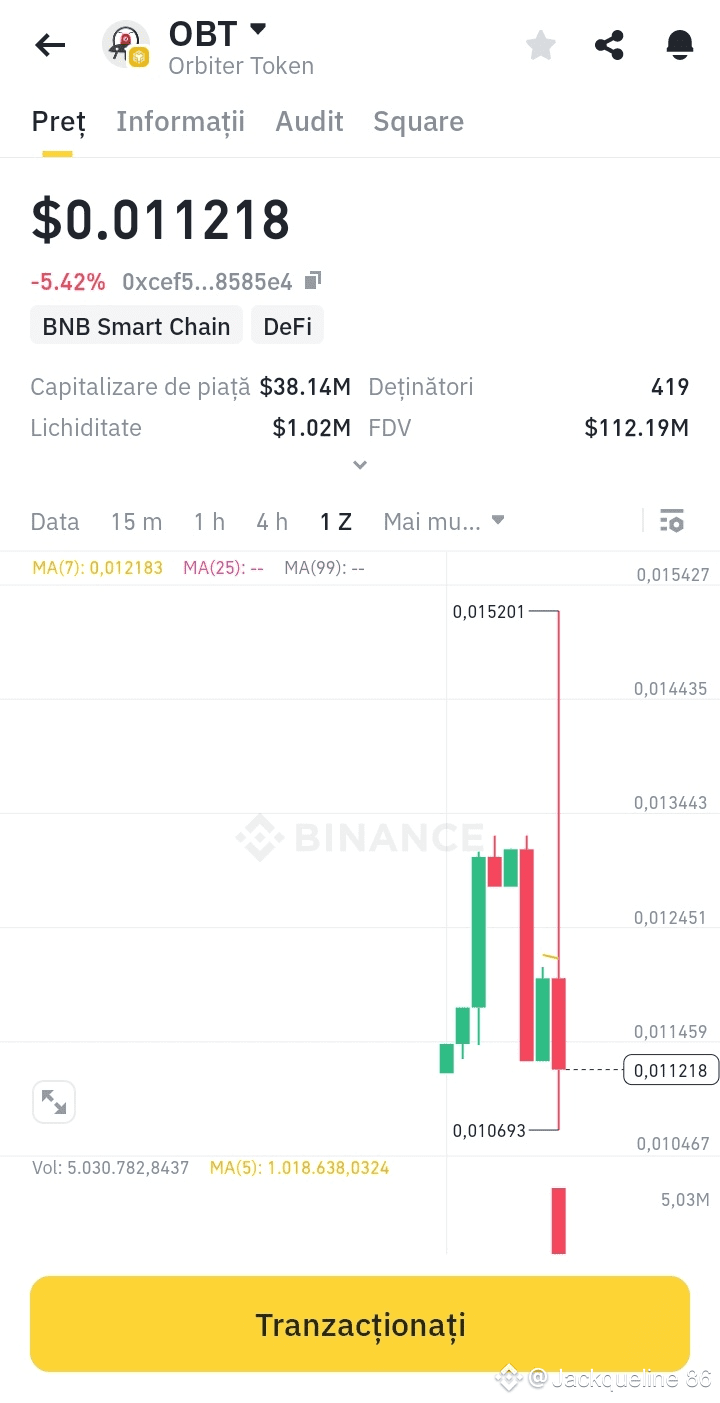
Task: Select the 4 h chart interval
Action: point(271,522)
